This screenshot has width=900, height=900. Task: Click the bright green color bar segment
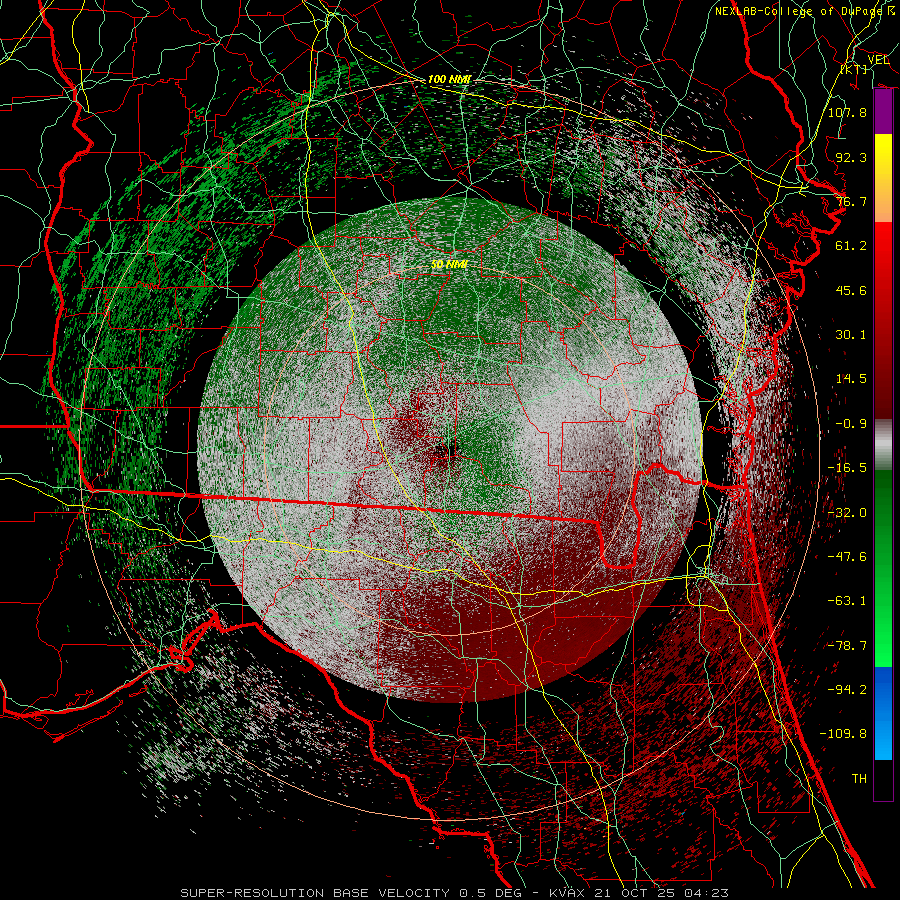pos(883,568)
